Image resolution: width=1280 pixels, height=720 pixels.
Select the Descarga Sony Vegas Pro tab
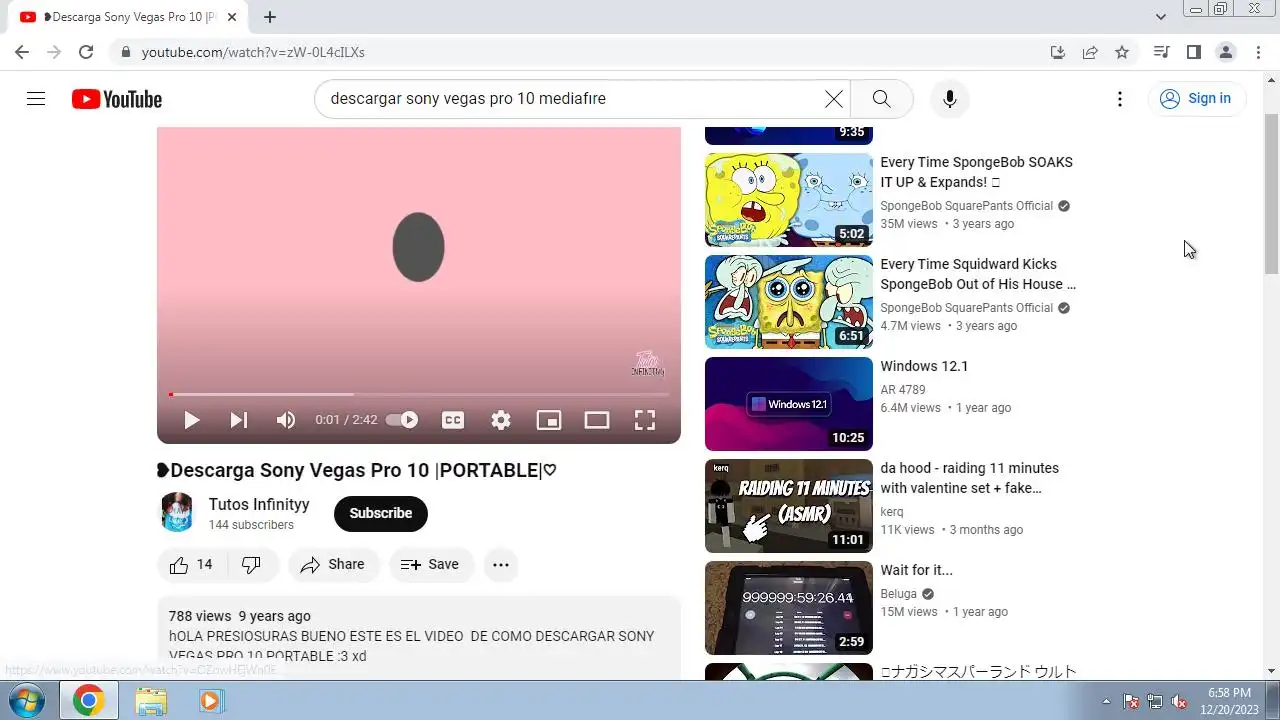coord(128,17)
